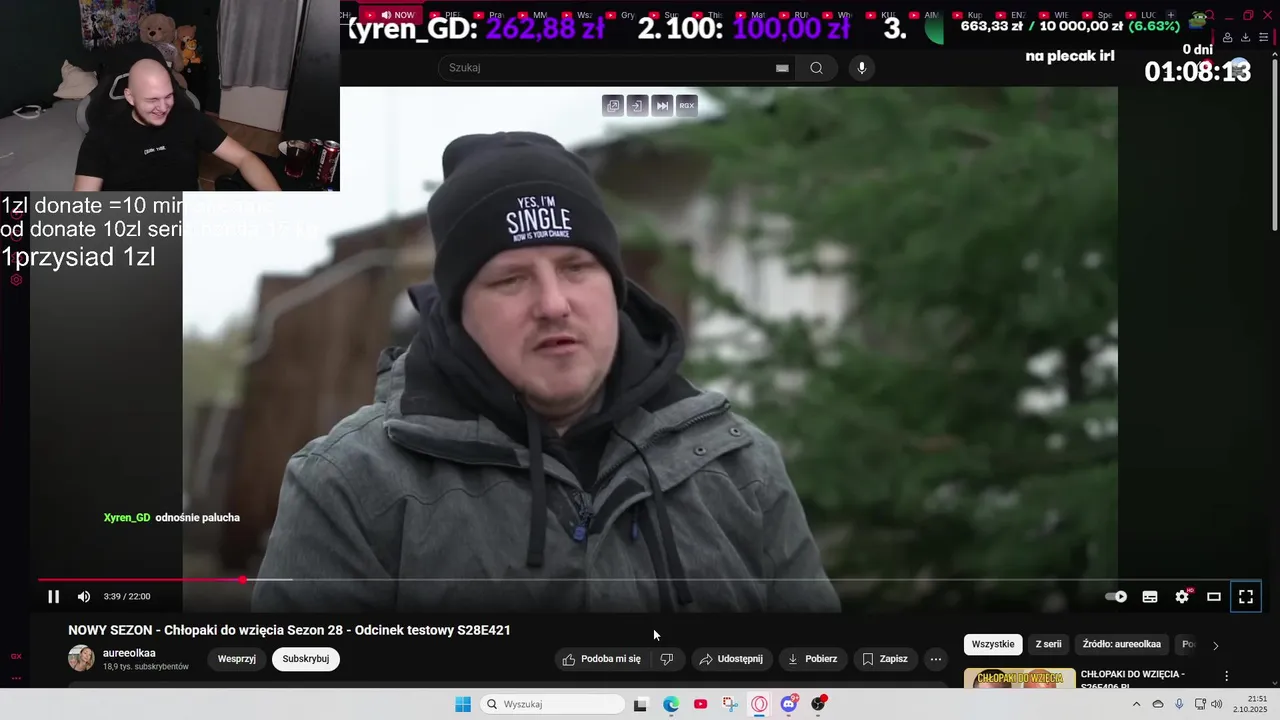The height and width of the screenshot is (720, 1280).
Task: Click the arrow-into-box icon beside the pop-out icon
Action: pyautogui.click(x=637, y=105)
